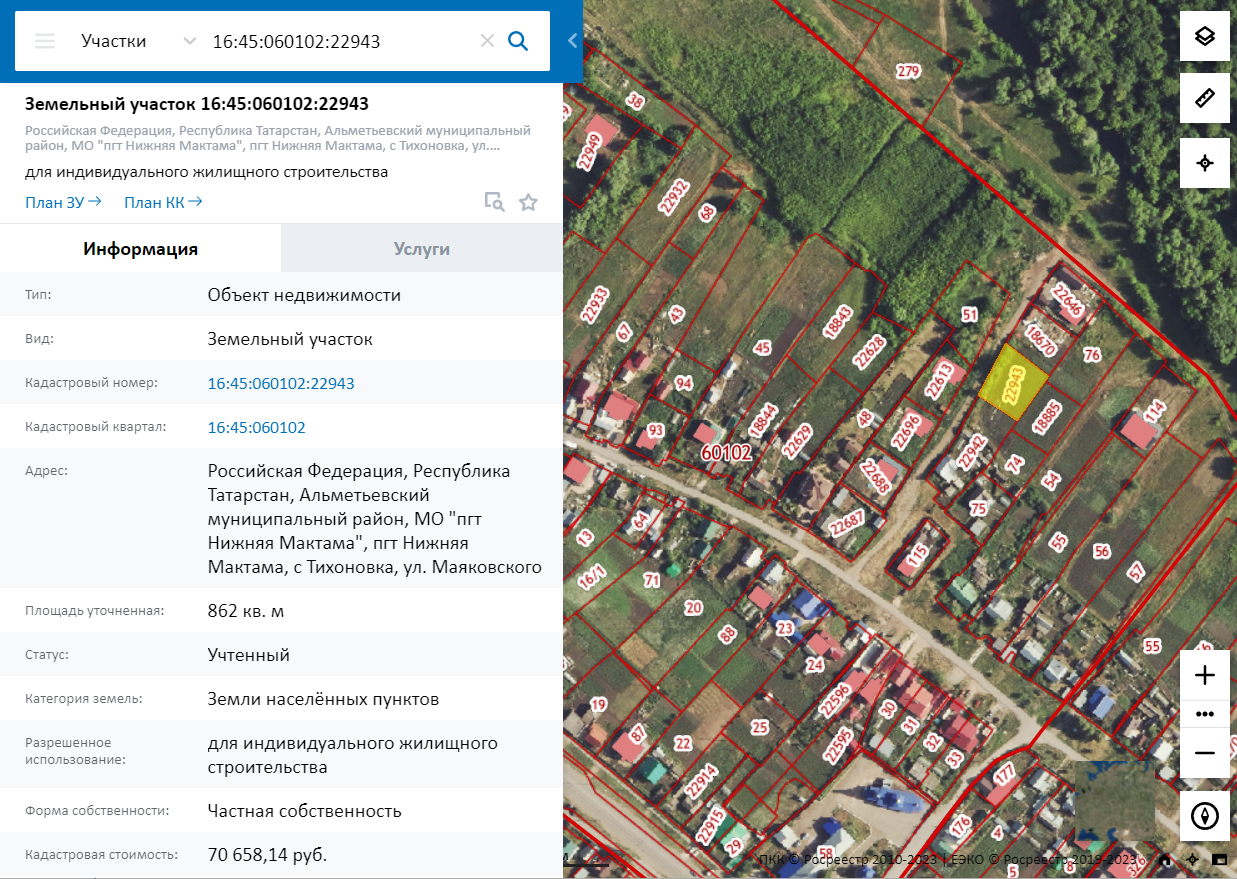This screenshot has height=879, width=1237.
Task: Click the heading Земельный участок 16:45:060102:22943
Action: click(197, 104)
